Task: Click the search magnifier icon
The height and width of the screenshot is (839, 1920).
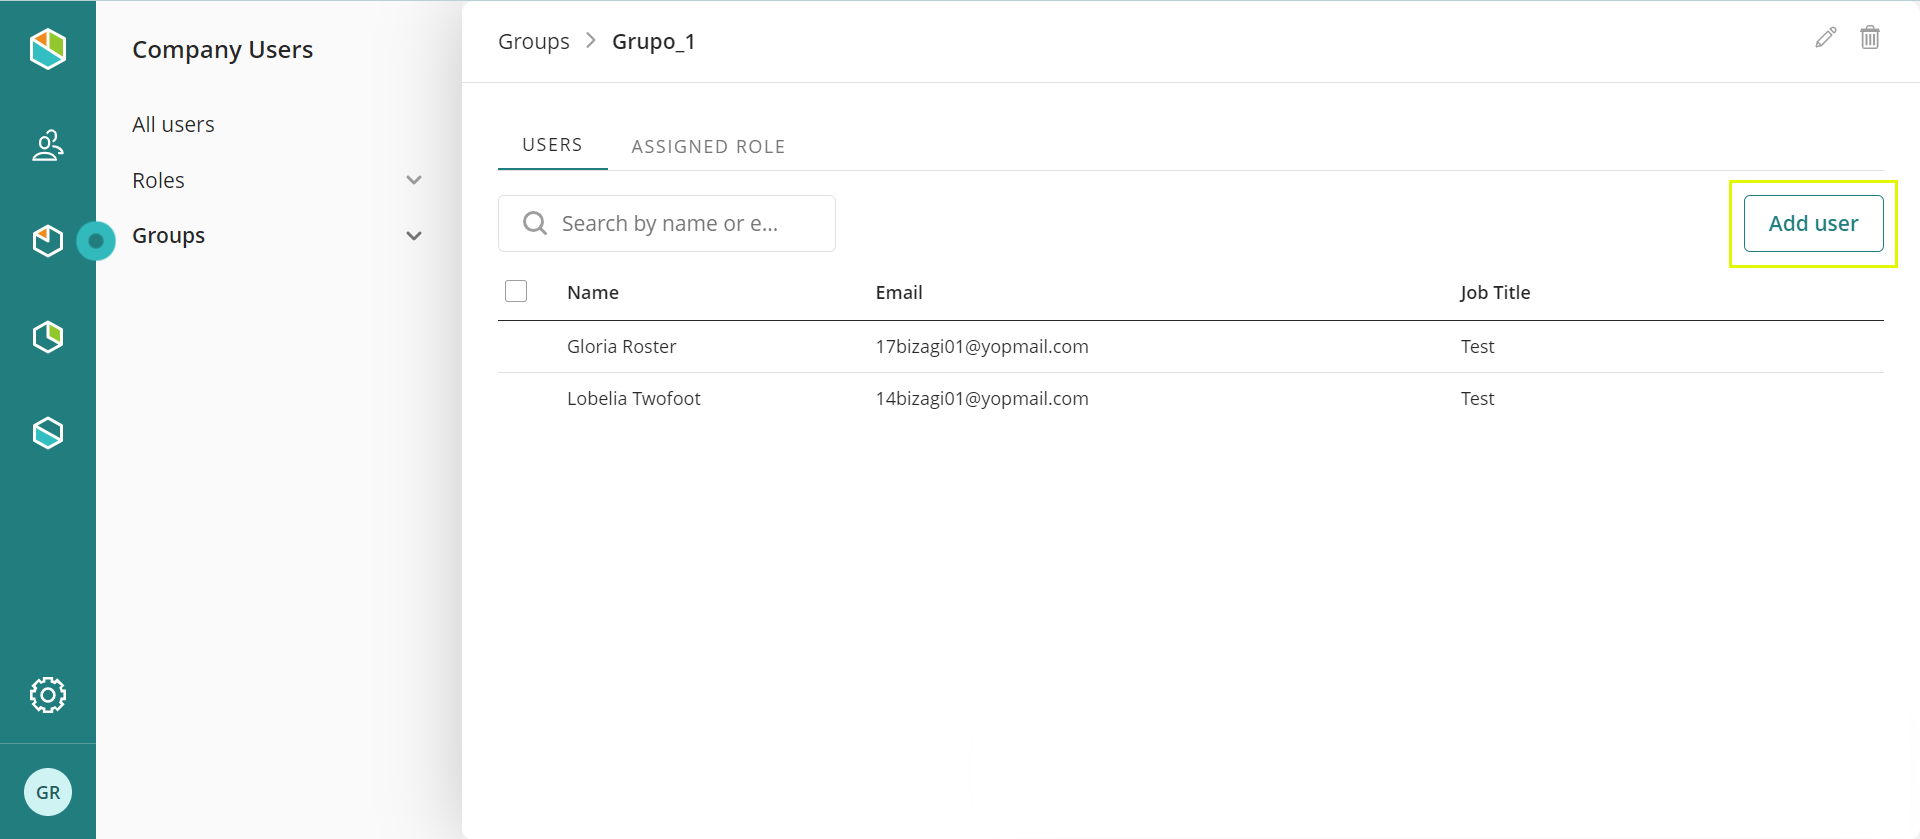Action: (535, 223)
